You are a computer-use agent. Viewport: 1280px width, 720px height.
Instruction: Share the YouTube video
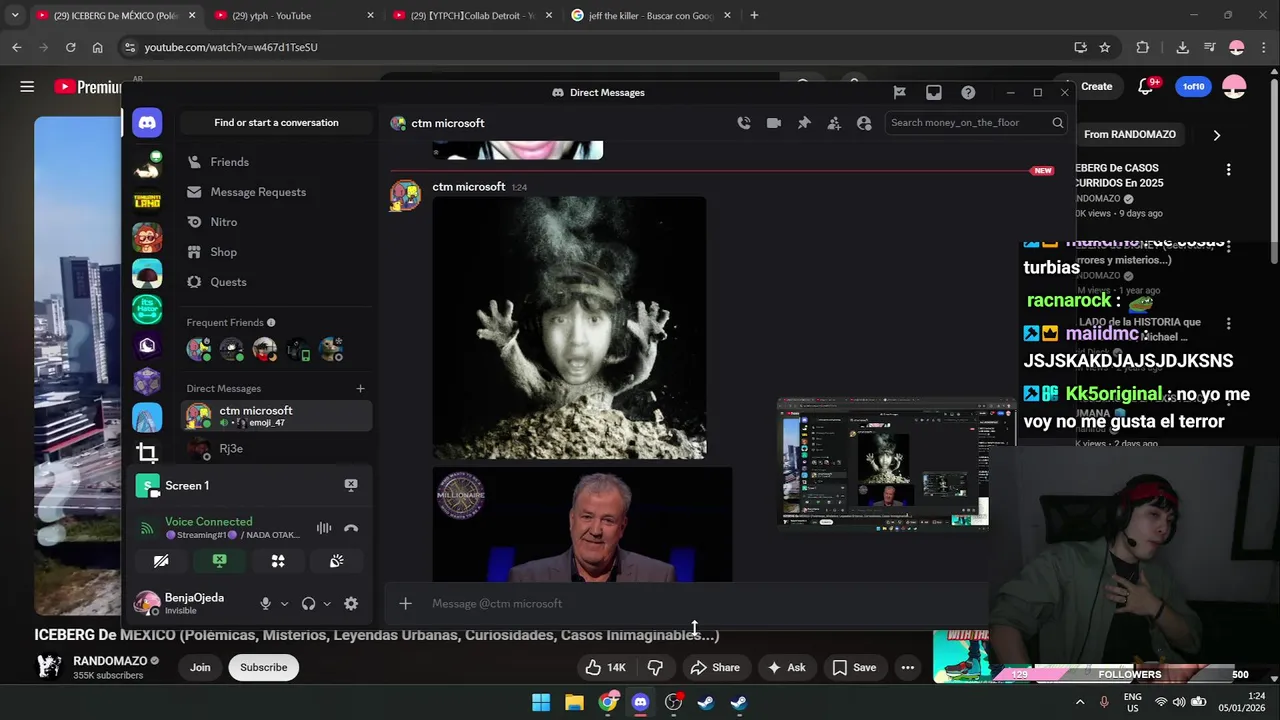coord(714,667)
